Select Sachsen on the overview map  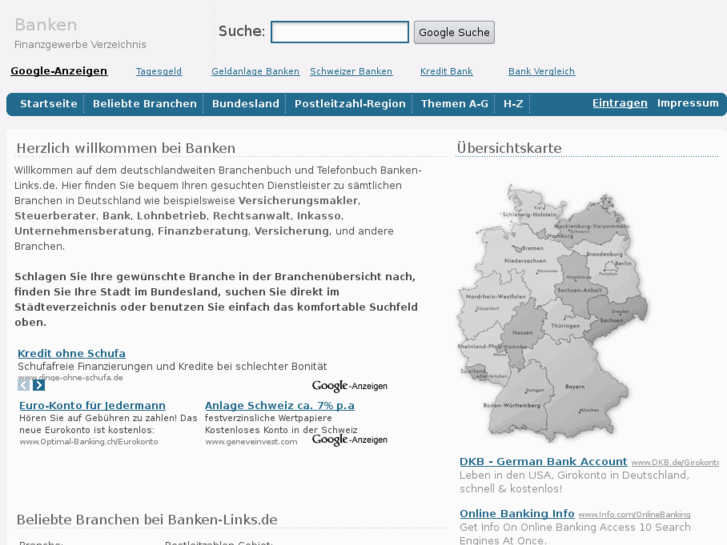tap(612, 320)
